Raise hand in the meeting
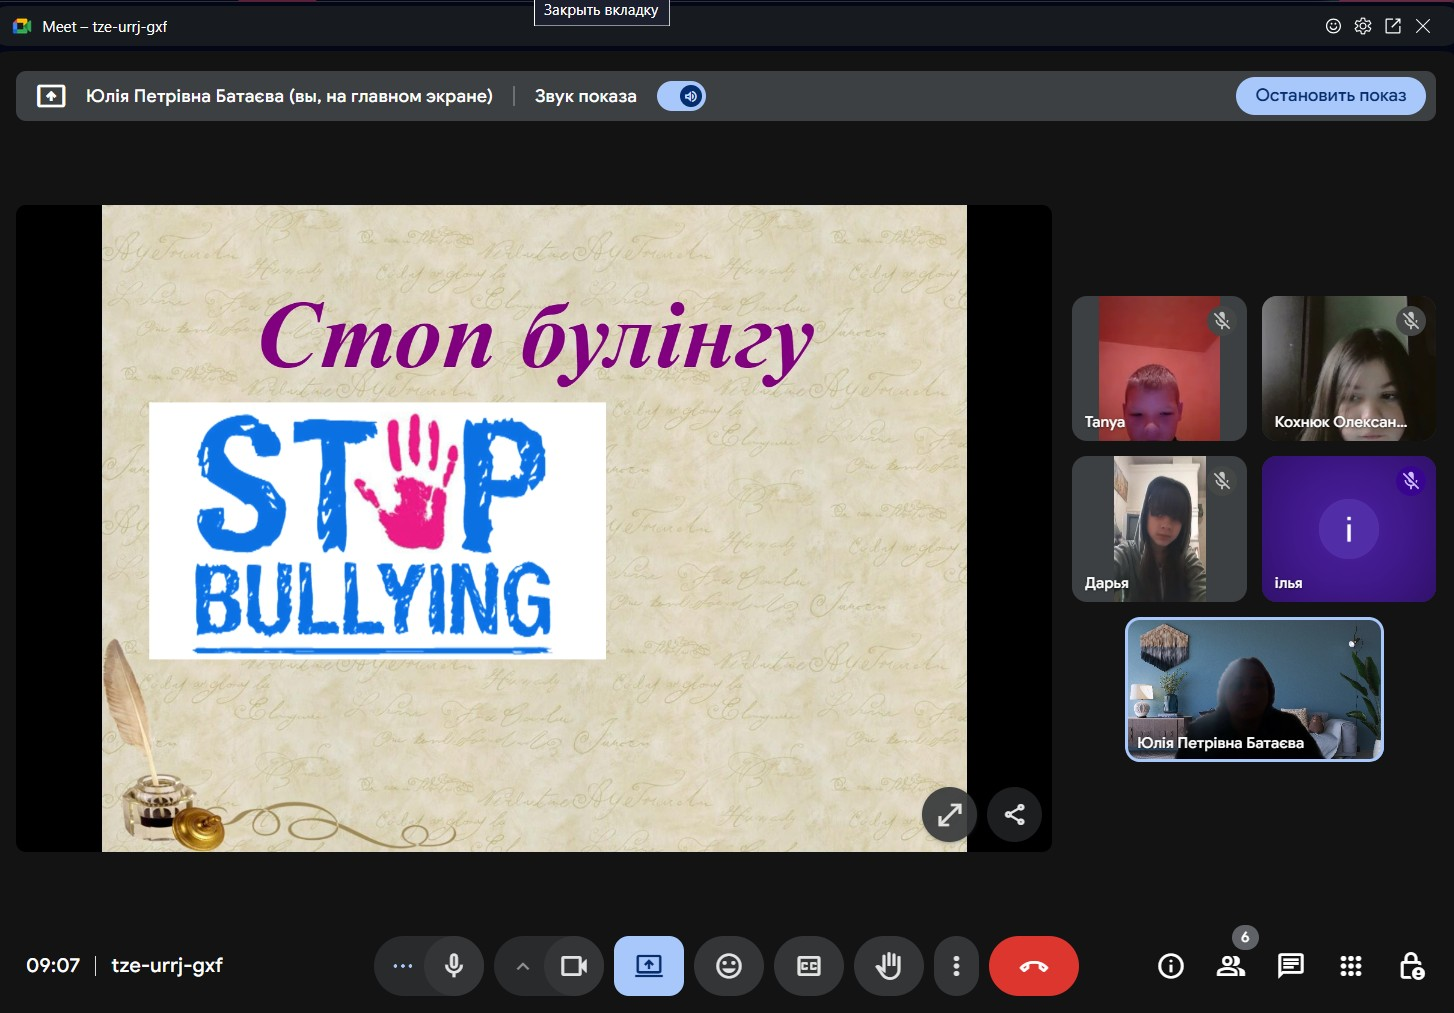This screenshot has width=1454, height=1013. pos(888,966)
